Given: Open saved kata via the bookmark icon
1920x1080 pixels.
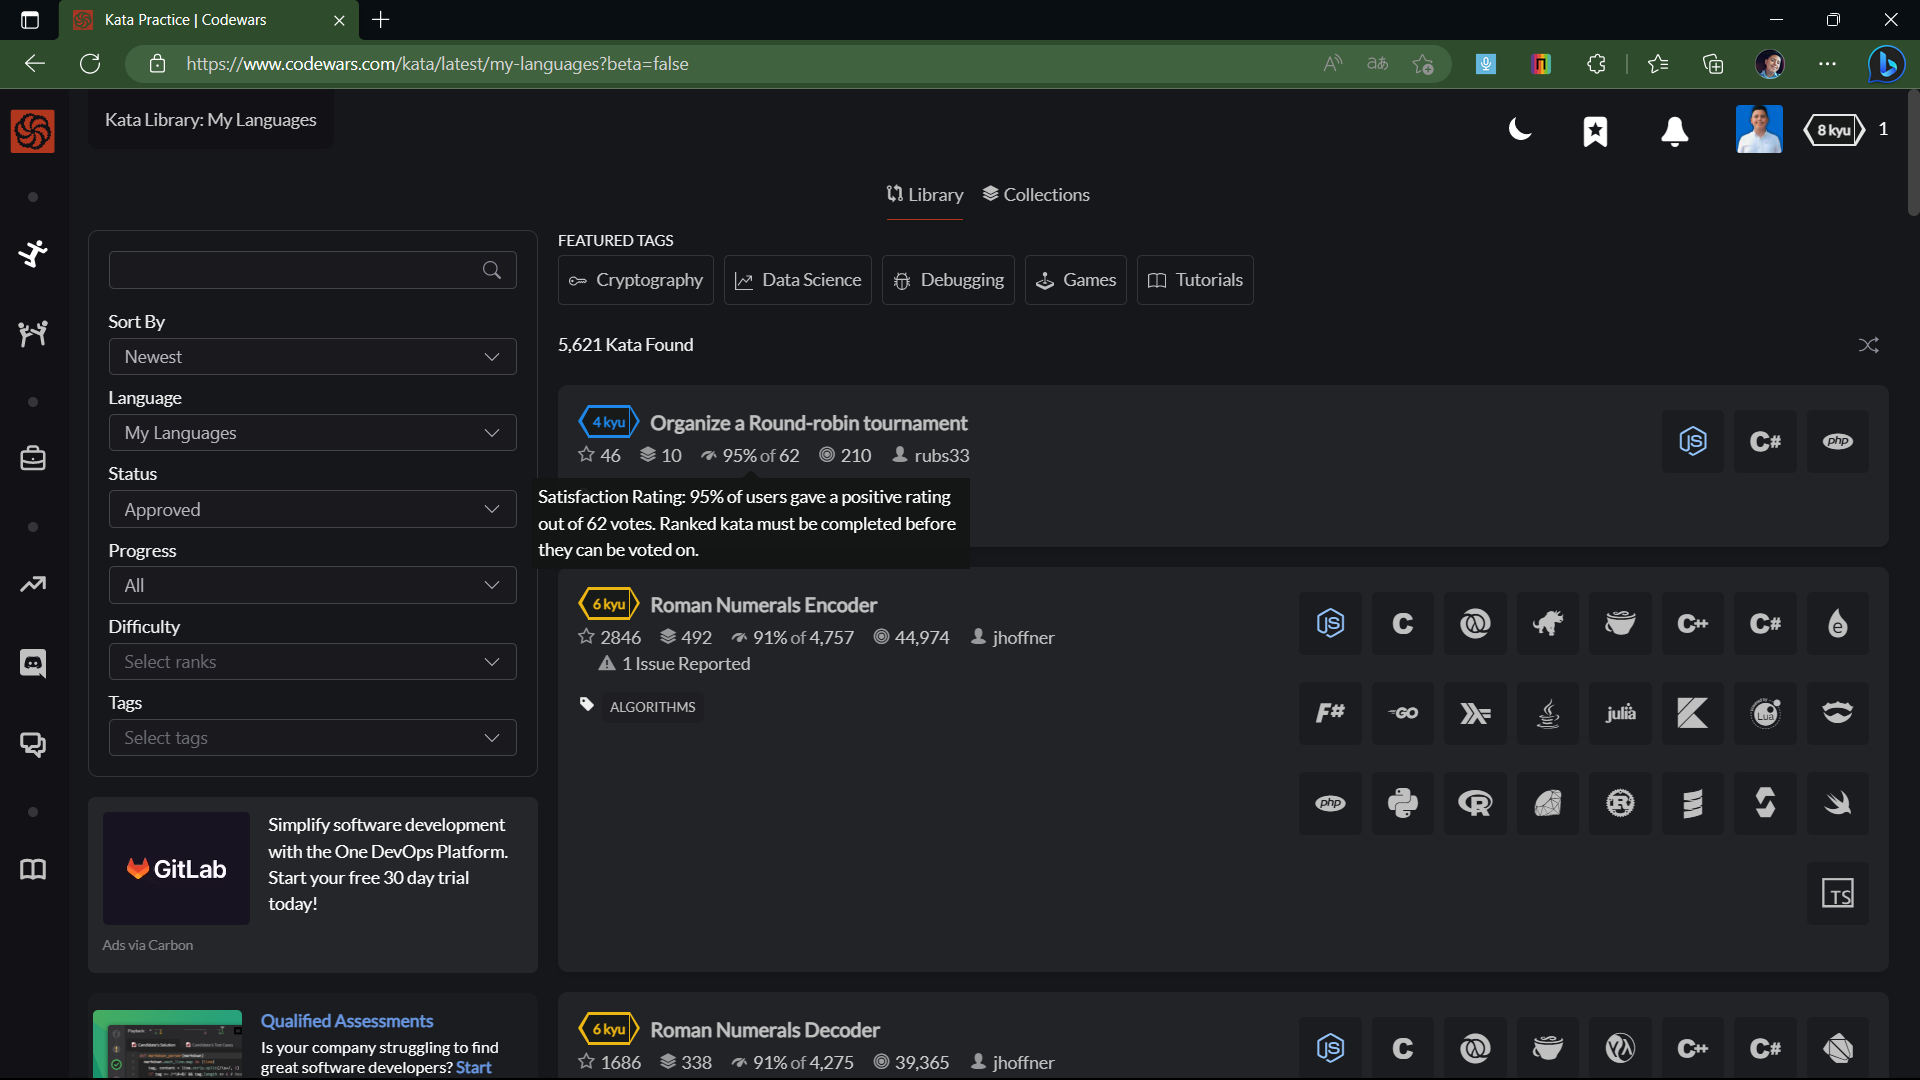Looking at the screenshot, I should point(1595,131).
